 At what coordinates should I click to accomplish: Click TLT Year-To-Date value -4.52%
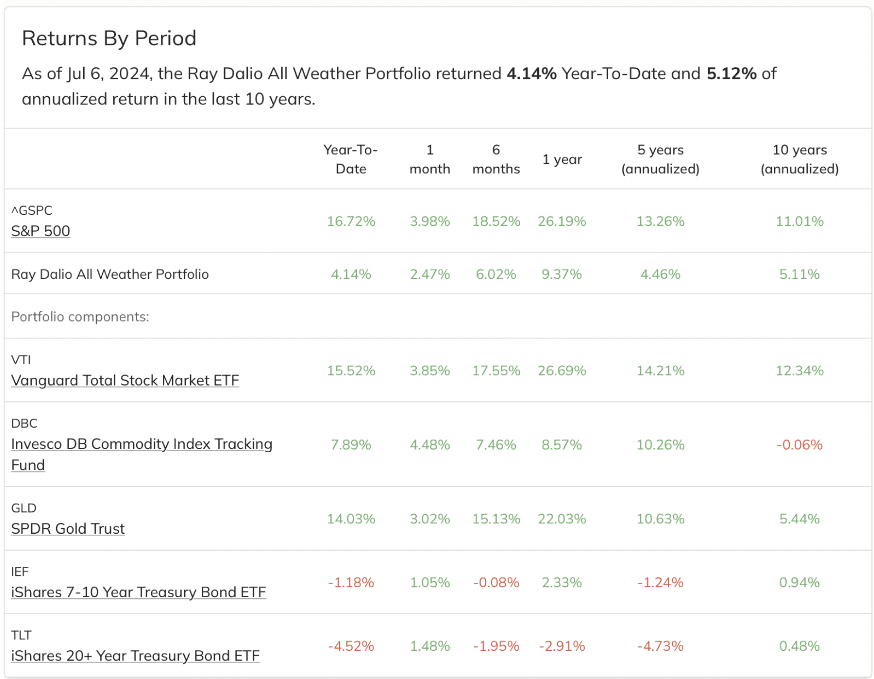351,646
